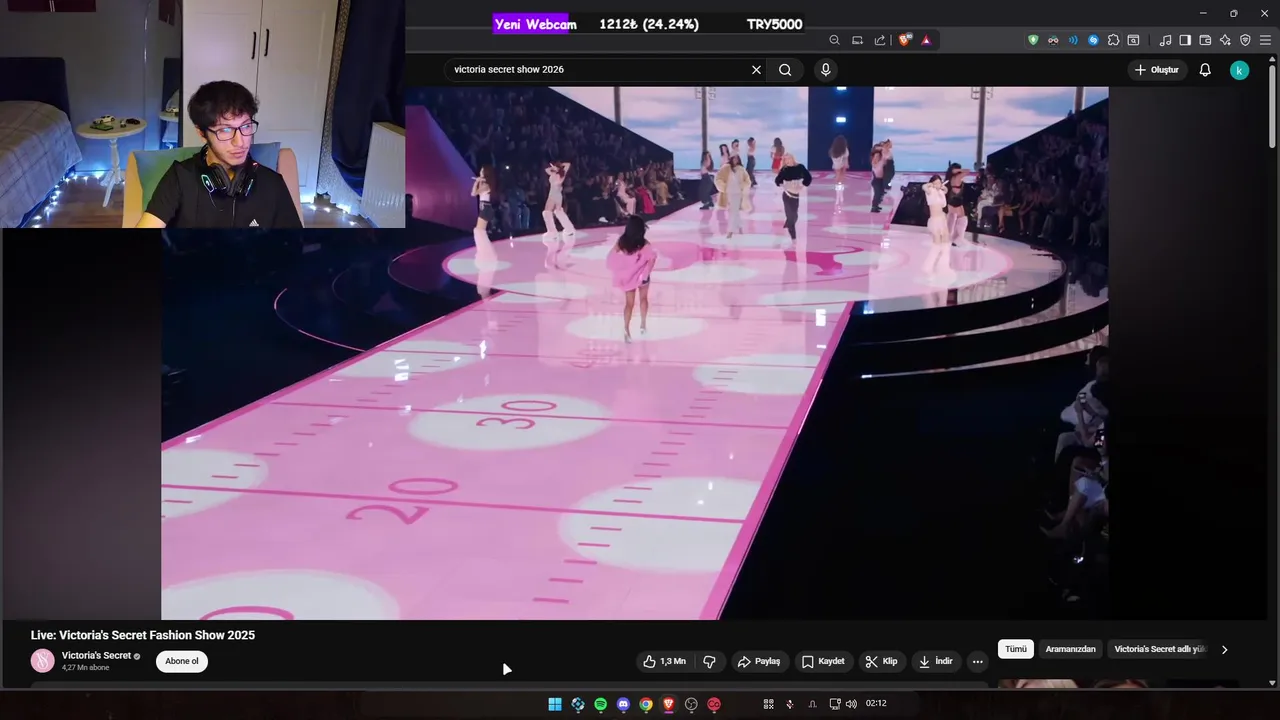Open the Victoria's Secret channel name
Viewport: 1280px width, 720px height.
click(96, 656)
